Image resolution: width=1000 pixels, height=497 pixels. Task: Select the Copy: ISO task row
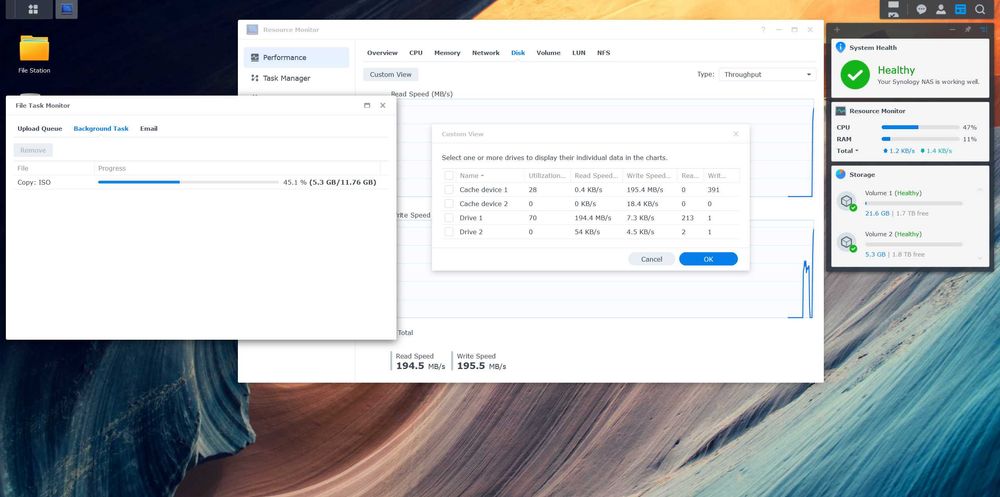pyautogui.click(x=200, y=182)
